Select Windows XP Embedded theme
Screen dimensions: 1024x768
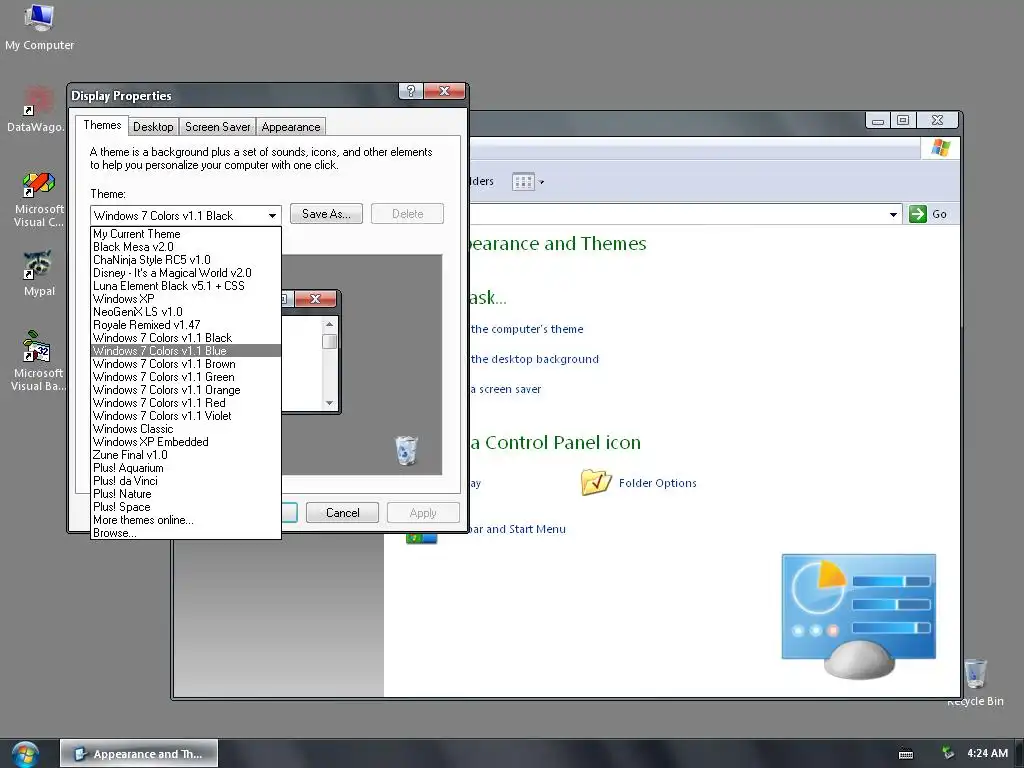186,442
